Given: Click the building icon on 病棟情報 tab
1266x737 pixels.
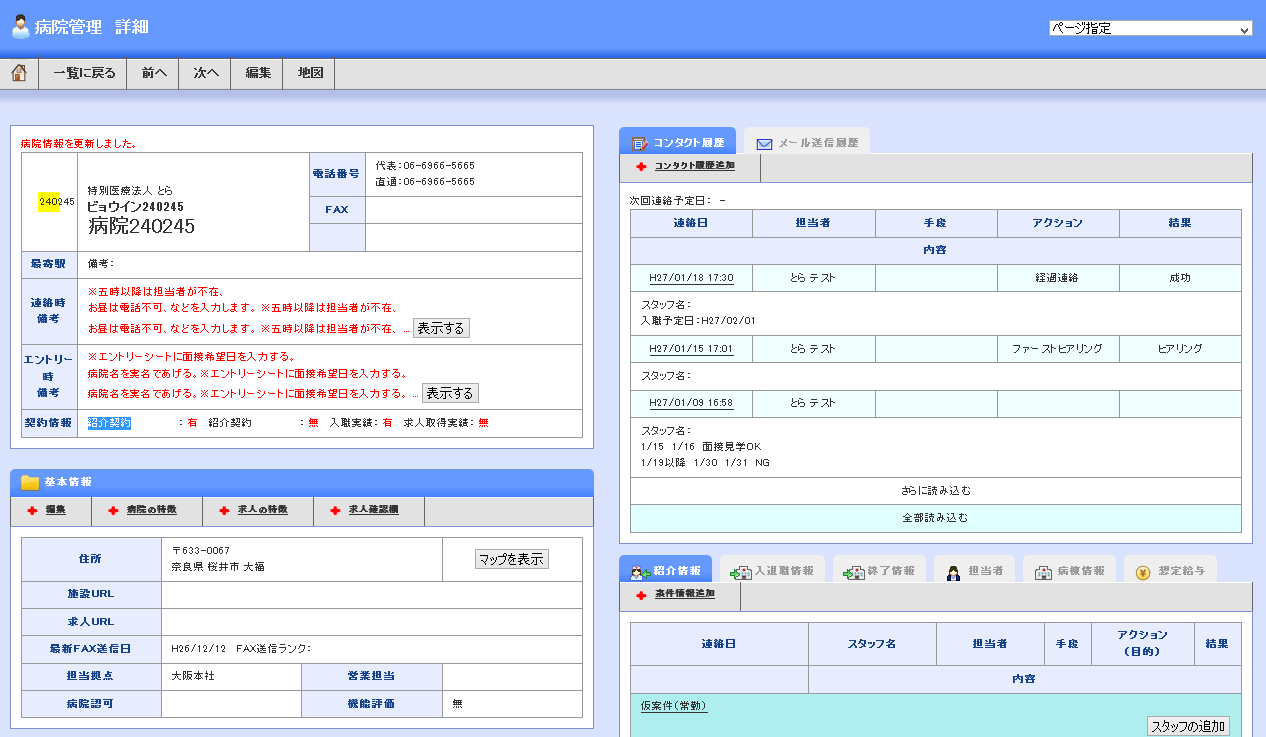Looking at the screenshot, I should tap(1043, 572).
